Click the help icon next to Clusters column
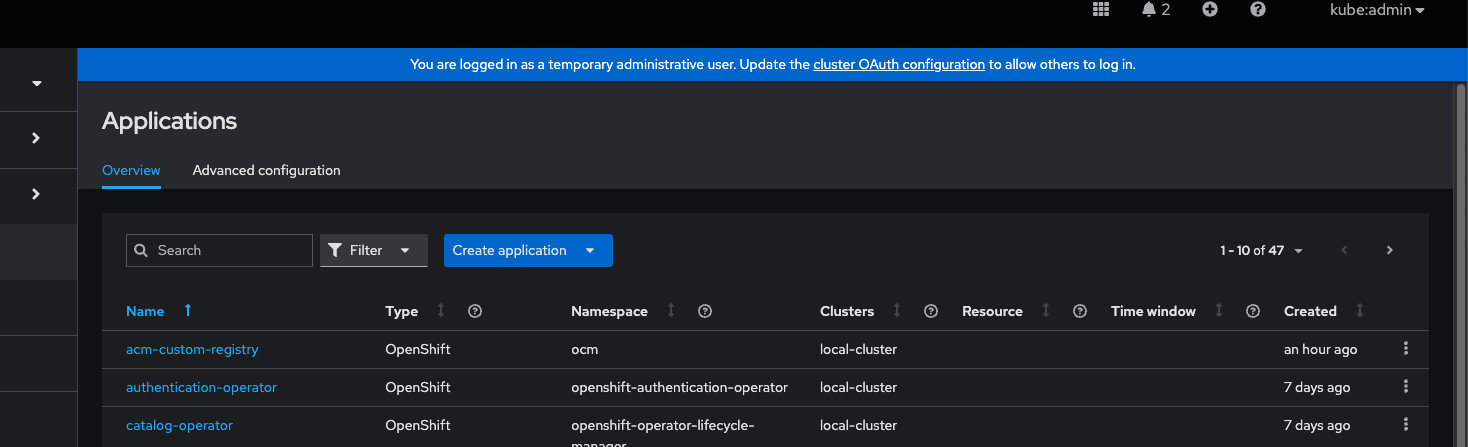The width and height of the screenshot is (1468, 447). 931,311
